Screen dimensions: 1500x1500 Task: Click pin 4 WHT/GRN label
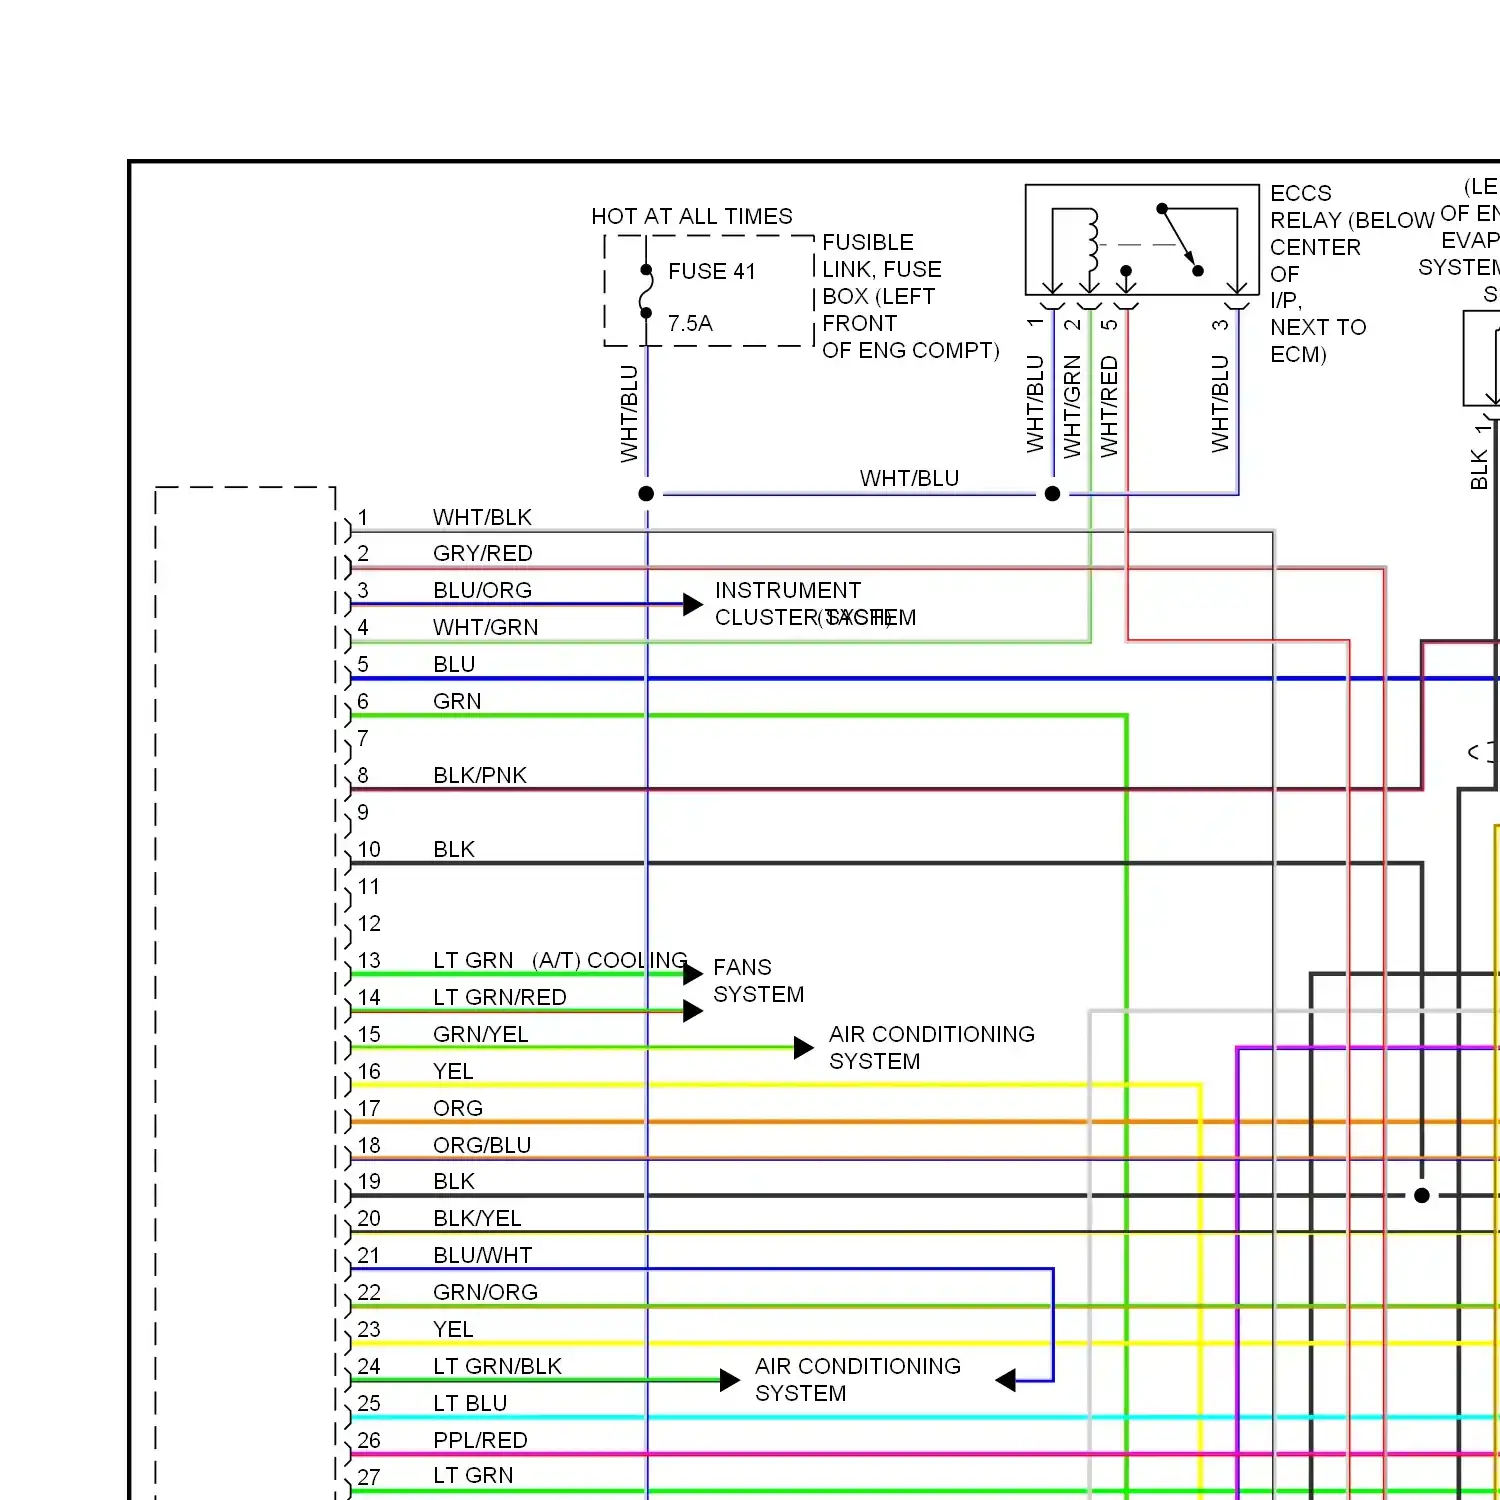(x=485, y=627)
